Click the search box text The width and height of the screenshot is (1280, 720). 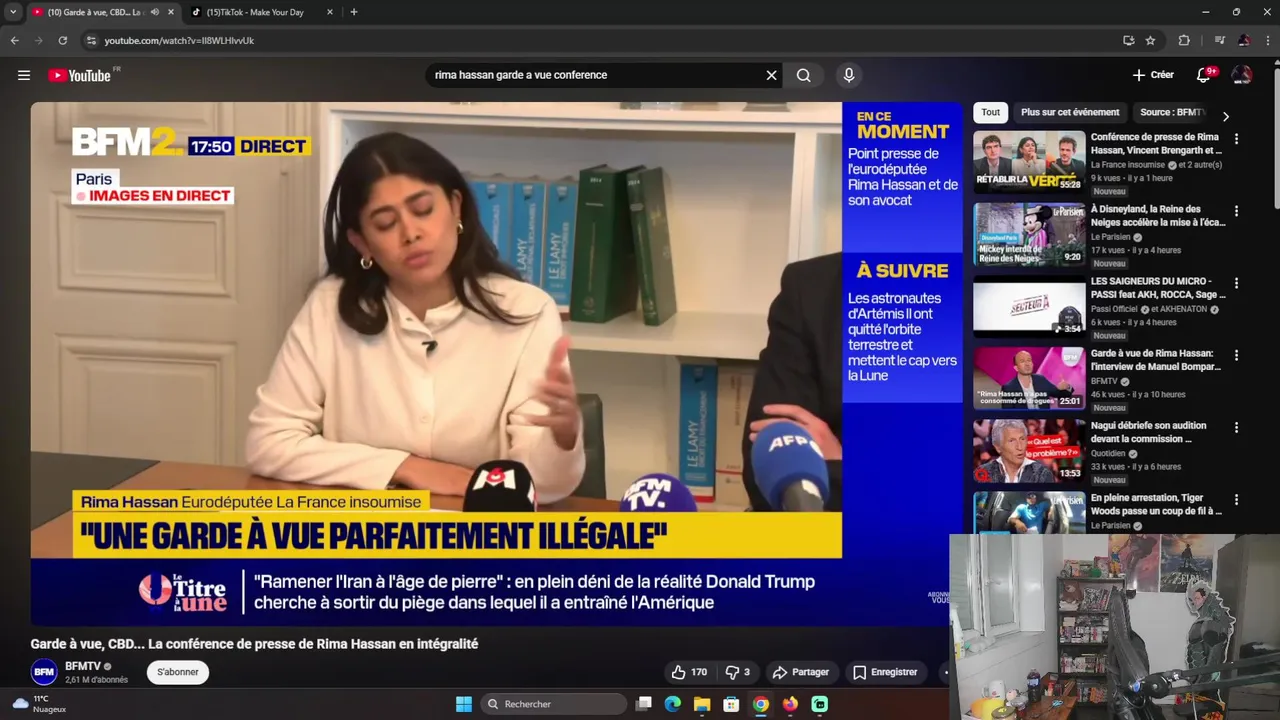pyautogui.click(x=521, y=75)
